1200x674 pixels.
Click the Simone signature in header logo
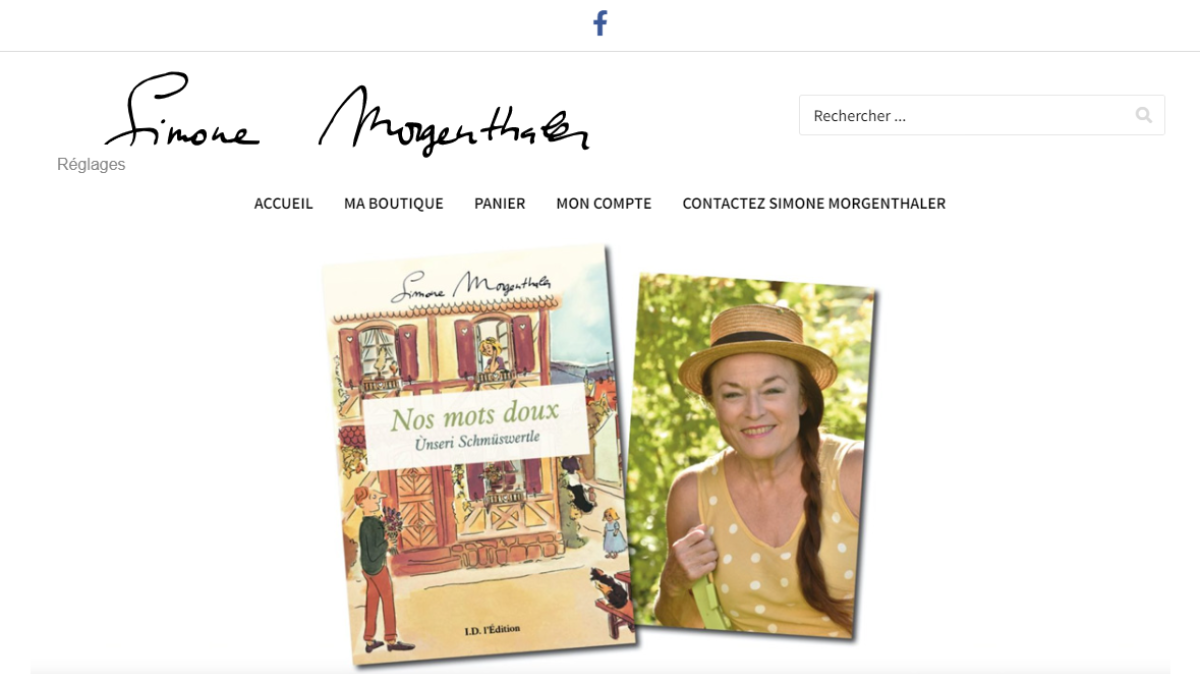pyautogui.click(x=182, y=111)
